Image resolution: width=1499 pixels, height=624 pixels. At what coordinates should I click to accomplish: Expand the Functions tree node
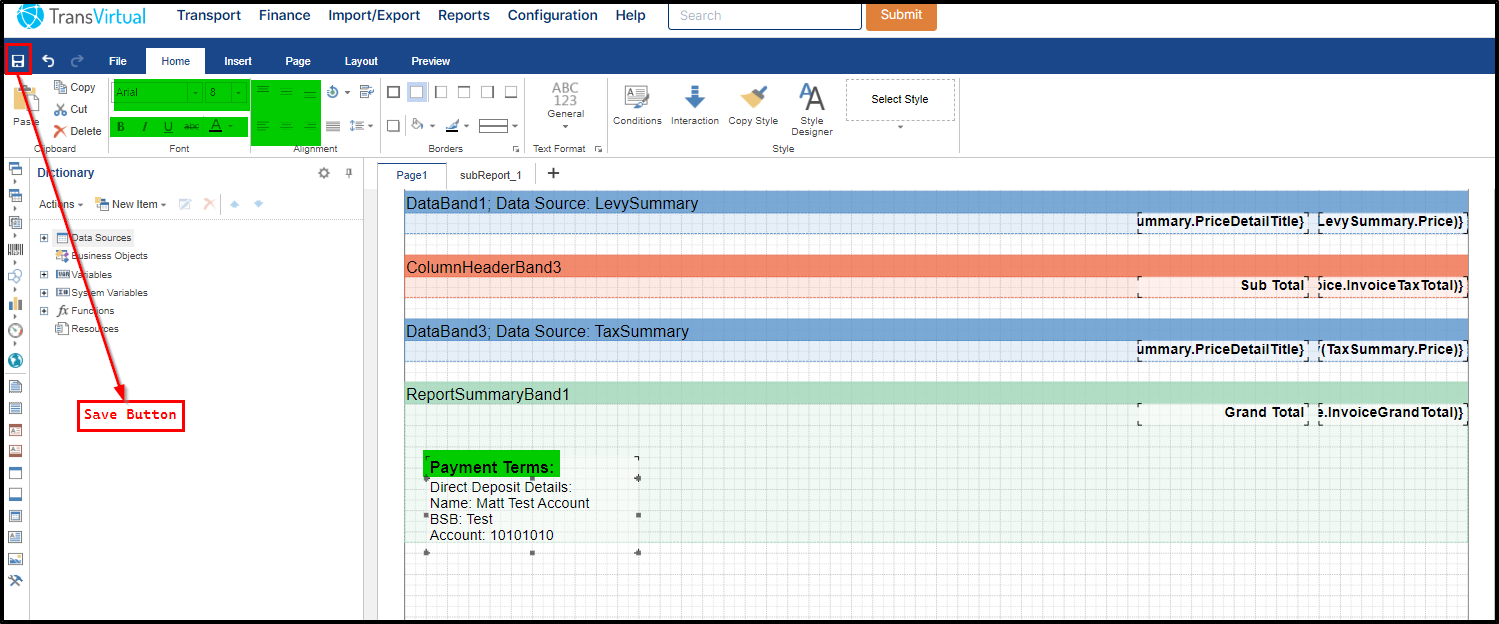pyautogui.click(x=44, y=310)
